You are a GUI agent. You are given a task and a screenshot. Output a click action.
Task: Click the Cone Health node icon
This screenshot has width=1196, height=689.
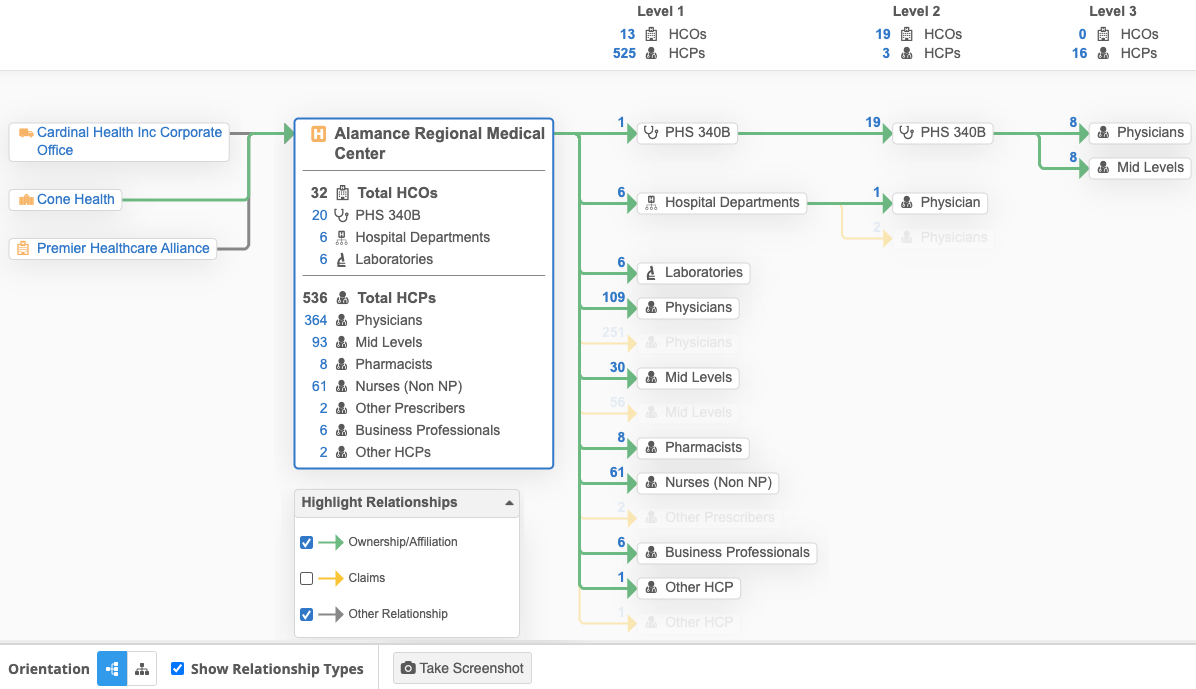click(x=26, y=200)
